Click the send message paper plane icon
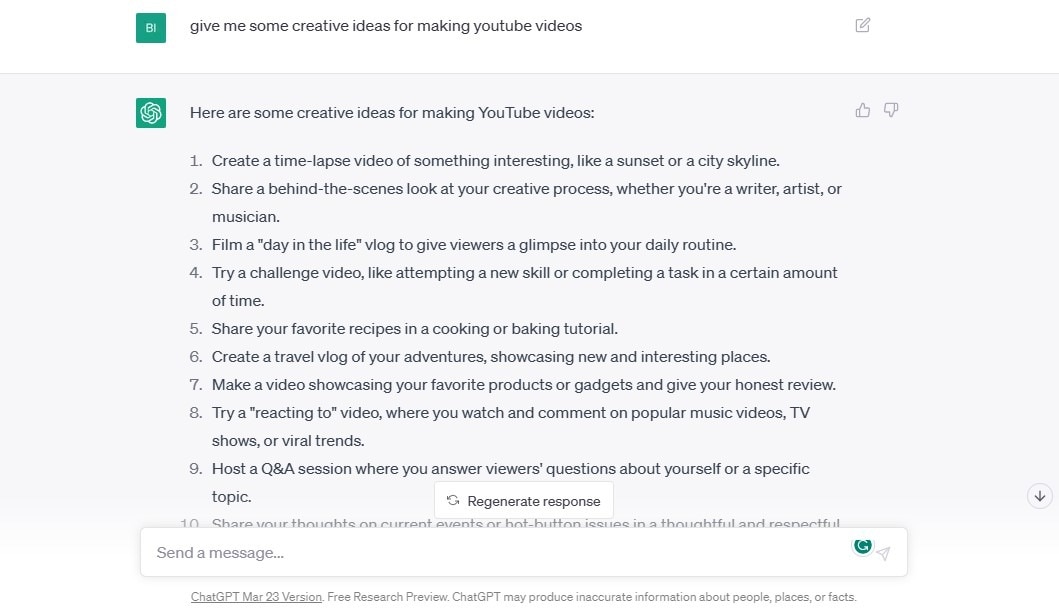The image size is (1059, 612). [x=884, y=553]
